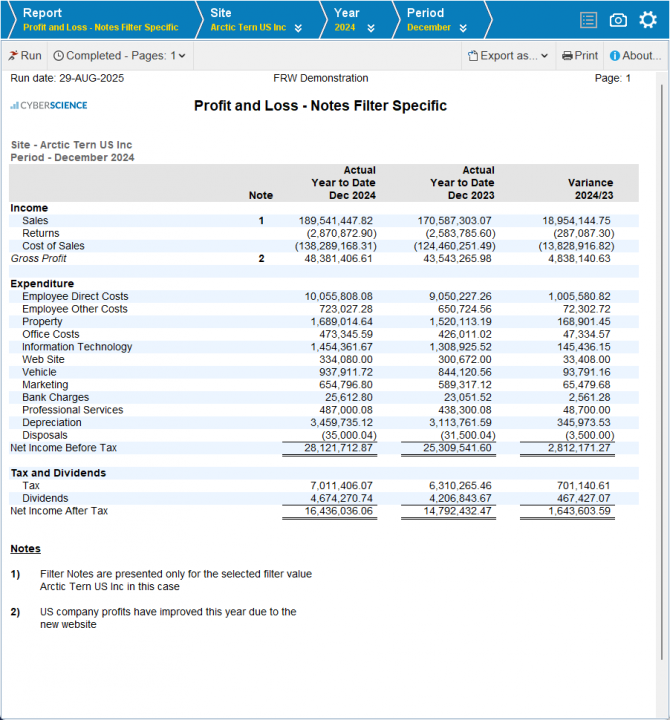Click note 1 link beside Sales
This screenshot has width=670, height=720.
coord(261,220)
